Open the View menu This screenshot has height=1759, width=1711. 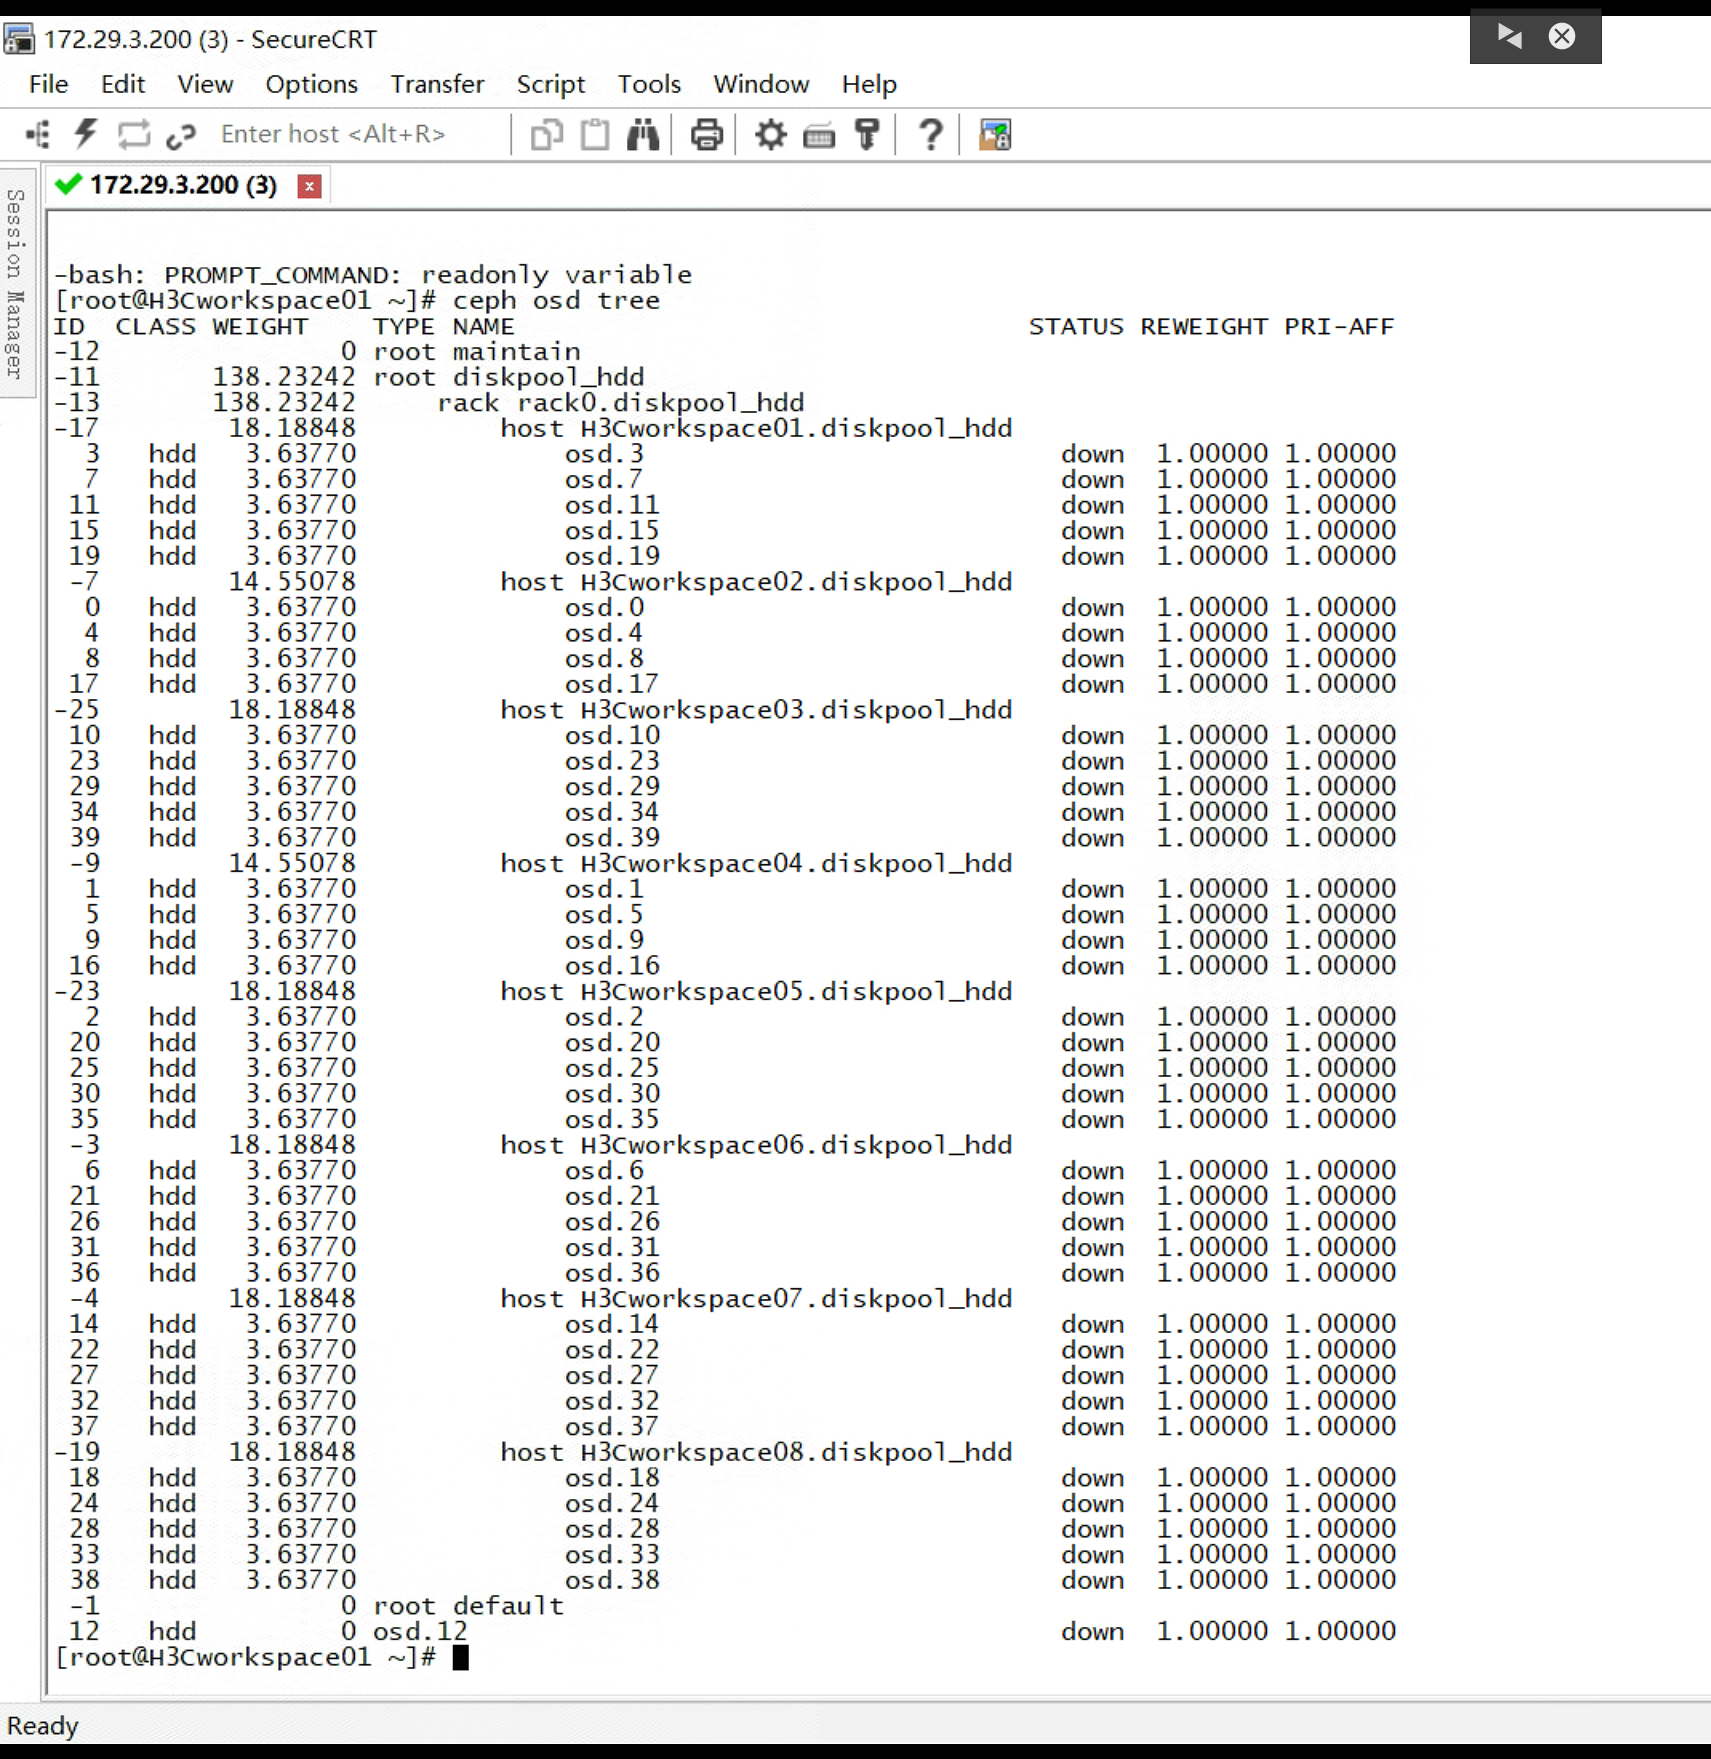click(205, 84)
